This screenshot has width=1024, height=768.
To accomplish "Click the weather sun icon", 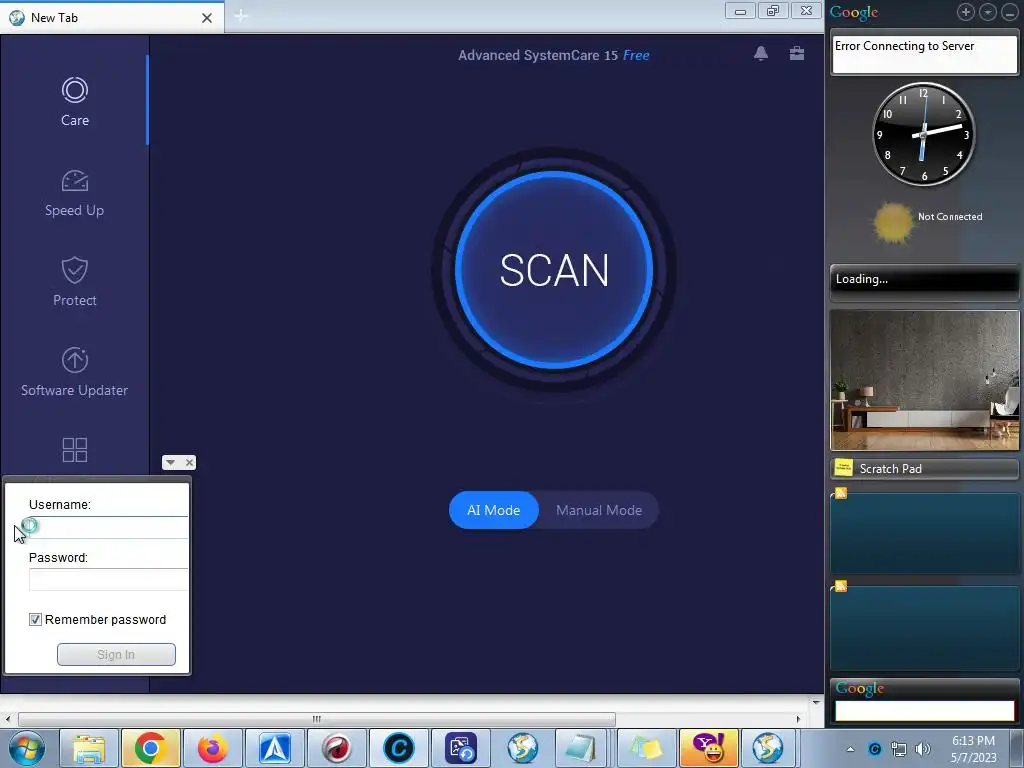I will (x=893, y=223).
